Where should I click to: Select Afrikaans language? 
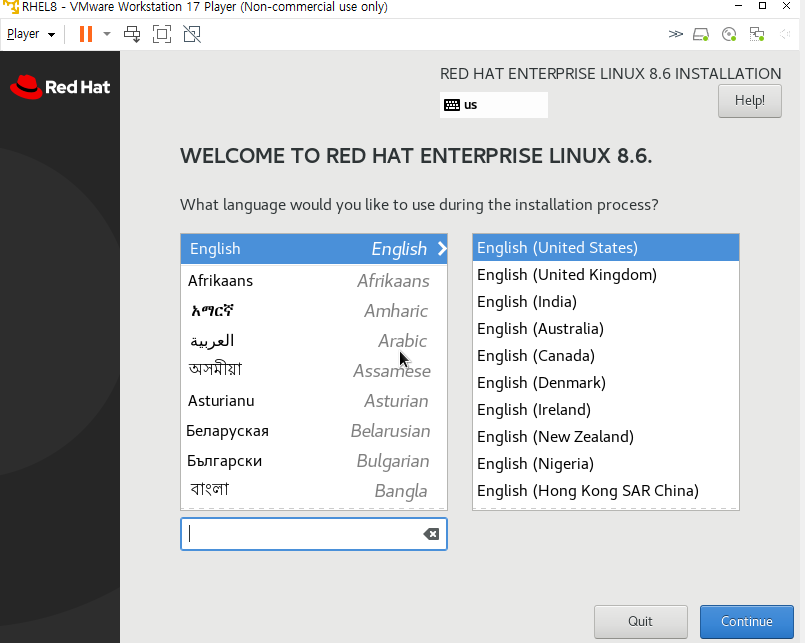pos(314,281)
